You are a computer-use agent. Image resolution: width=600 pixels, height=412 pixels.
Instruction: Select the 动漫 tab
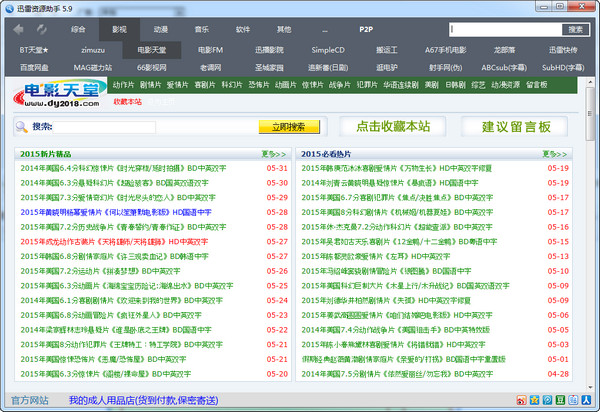161,30
